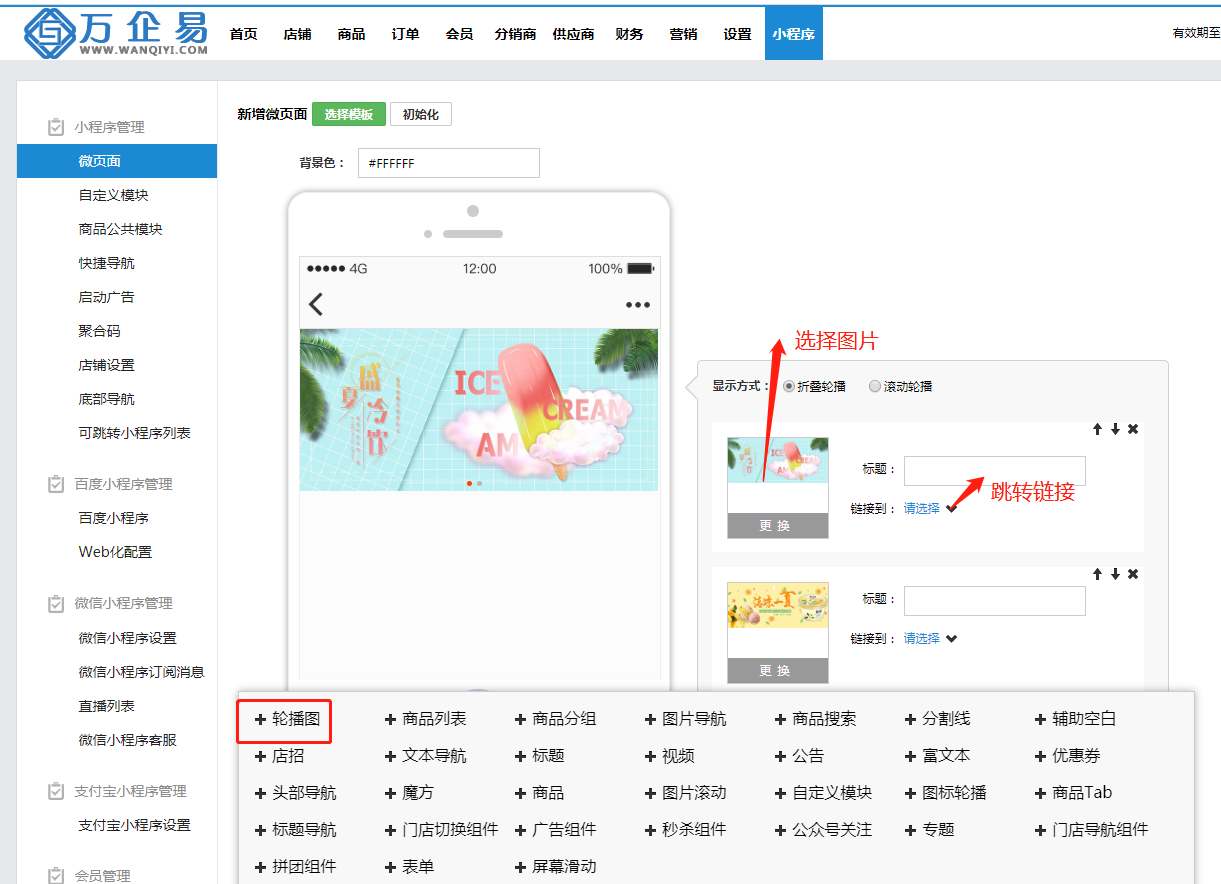Image resolution: width=1221 pixels, height=884 pixels.
Task: Select 滚动轮播 display mode
Action: (x=875, y=386)
